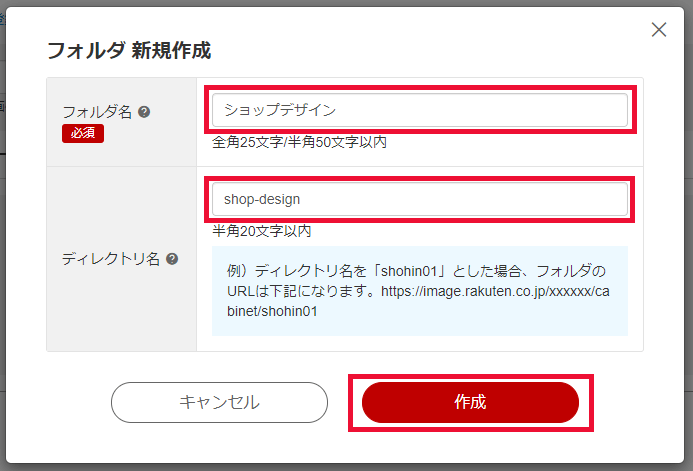Focus the ディレクトリ名 input containing shop-design
The height and width of the screenshot is (471, 693).
419,200
